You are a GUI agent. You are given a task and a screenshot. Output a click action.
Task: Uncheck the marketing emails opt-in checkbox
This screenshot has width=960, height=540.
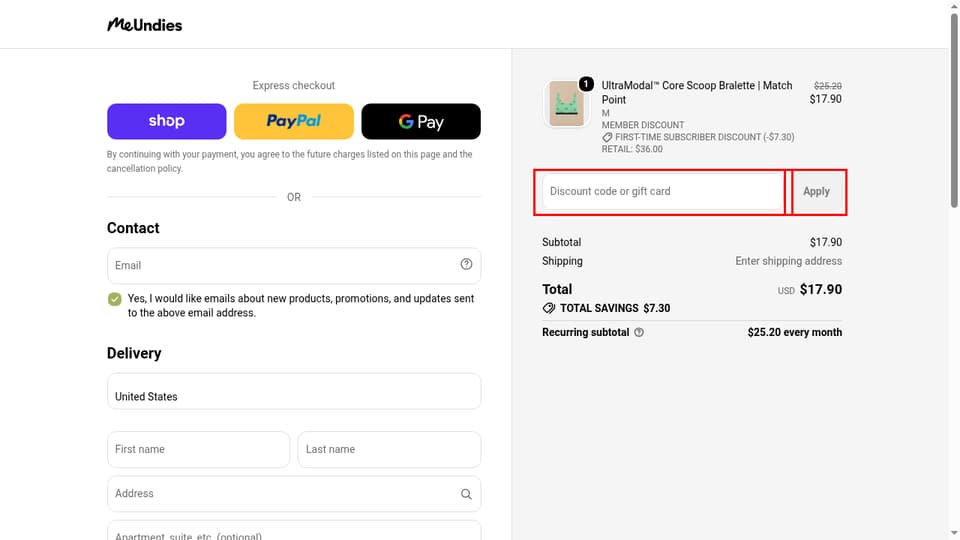tap(114, 299)
